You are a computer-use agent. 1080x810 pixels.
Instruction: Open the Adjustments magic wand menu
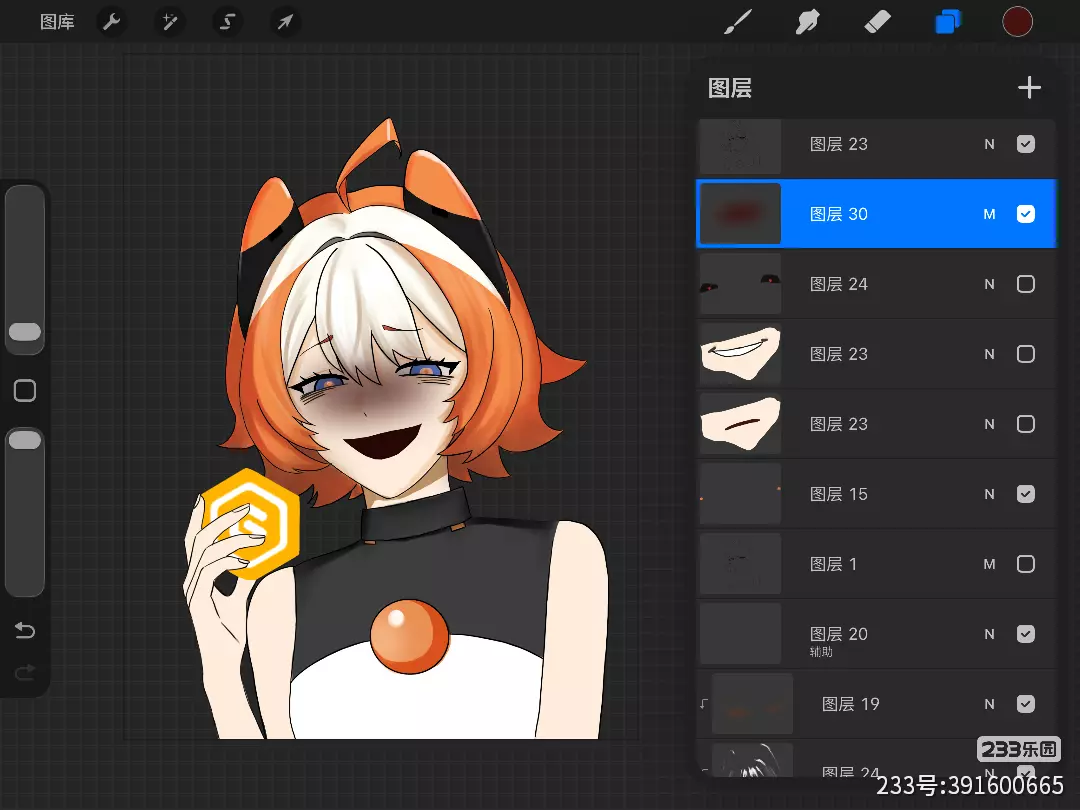point(169,22)
